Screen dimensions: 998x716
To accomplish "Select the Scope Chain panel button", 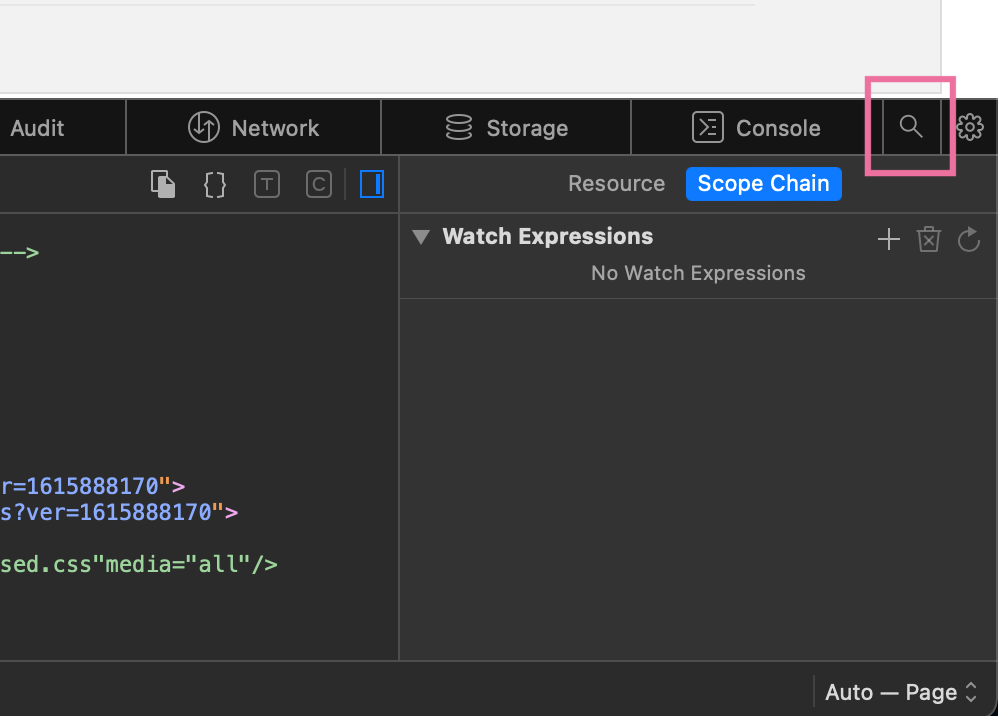I will click(763, 184).
